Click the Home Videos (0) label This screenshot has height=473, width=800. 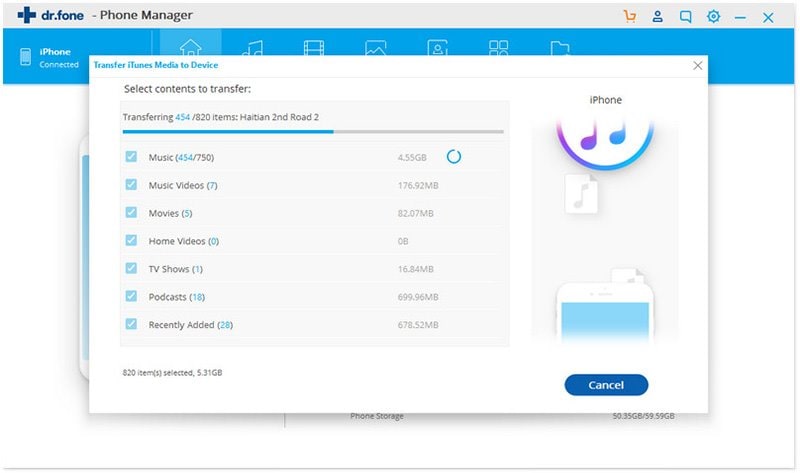[184, 241]
